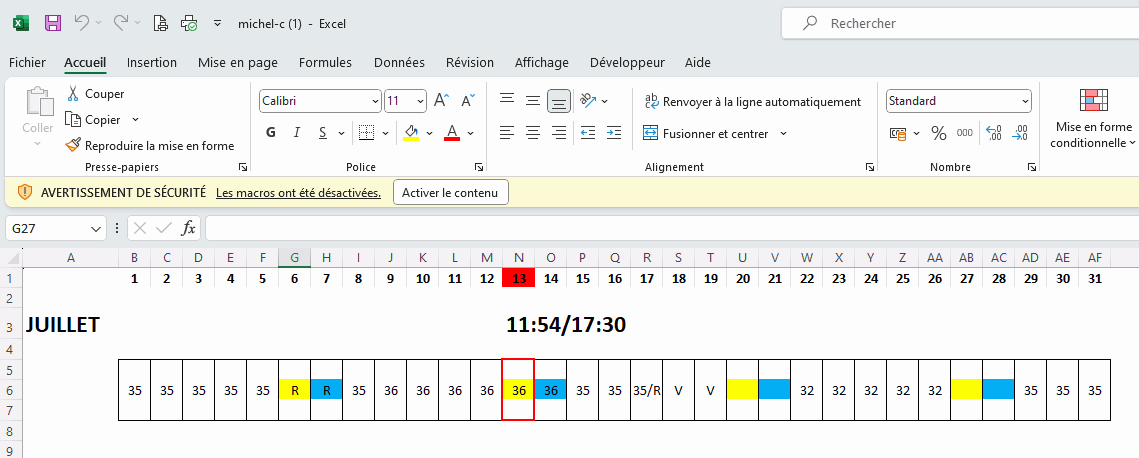The height and width of the screenshot is (458, 1139).
Task: Center text horizontally
Action: [x=533, y=133]
